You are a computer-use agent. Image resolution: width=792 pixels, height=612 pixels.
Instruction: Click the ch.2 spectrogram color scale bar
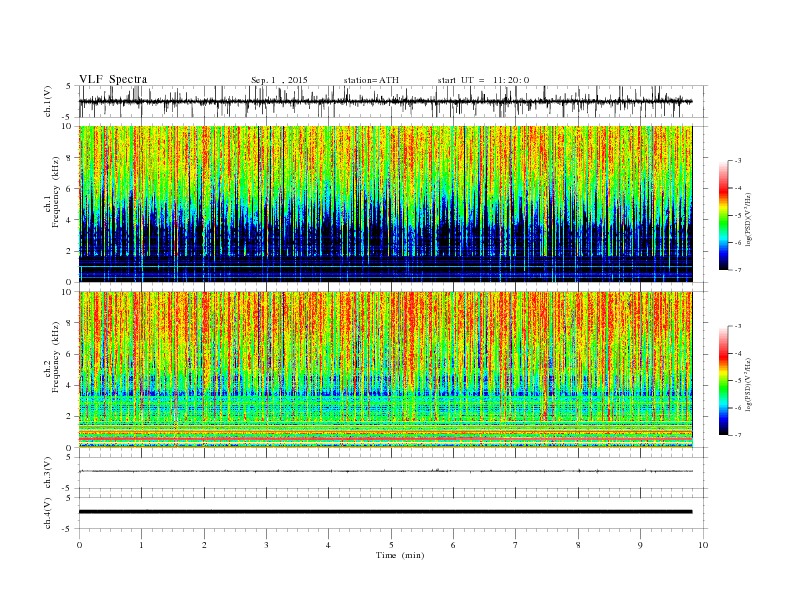click(x=724, y=380)
